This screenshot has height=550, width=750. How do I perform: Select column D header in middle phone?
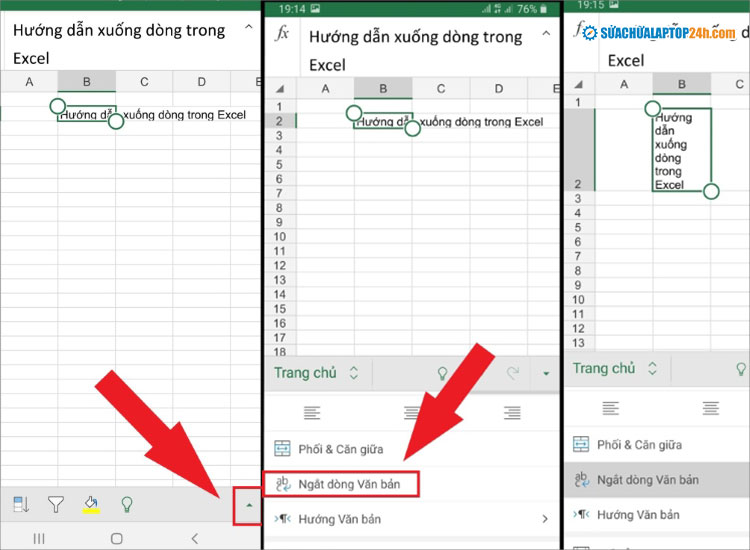pos(498,88)
